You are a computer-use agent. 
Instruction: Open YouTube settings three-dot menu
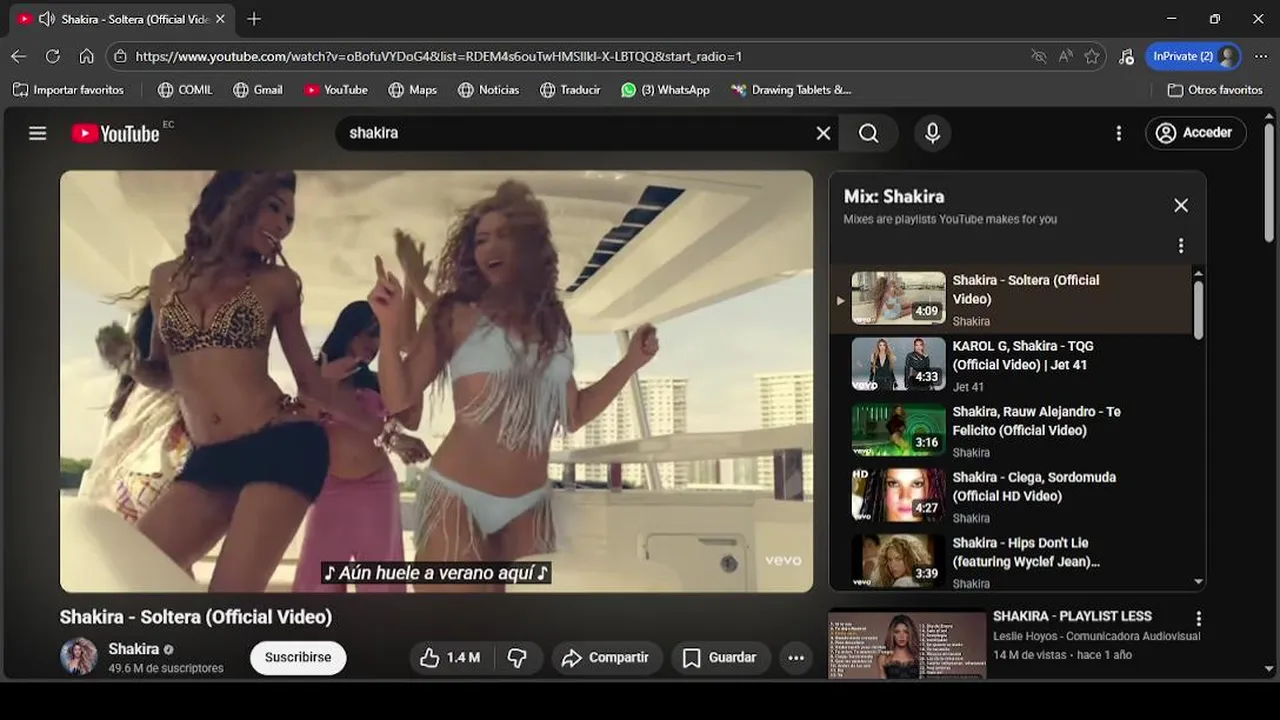pyautogui.click(x=1118, y=133)
